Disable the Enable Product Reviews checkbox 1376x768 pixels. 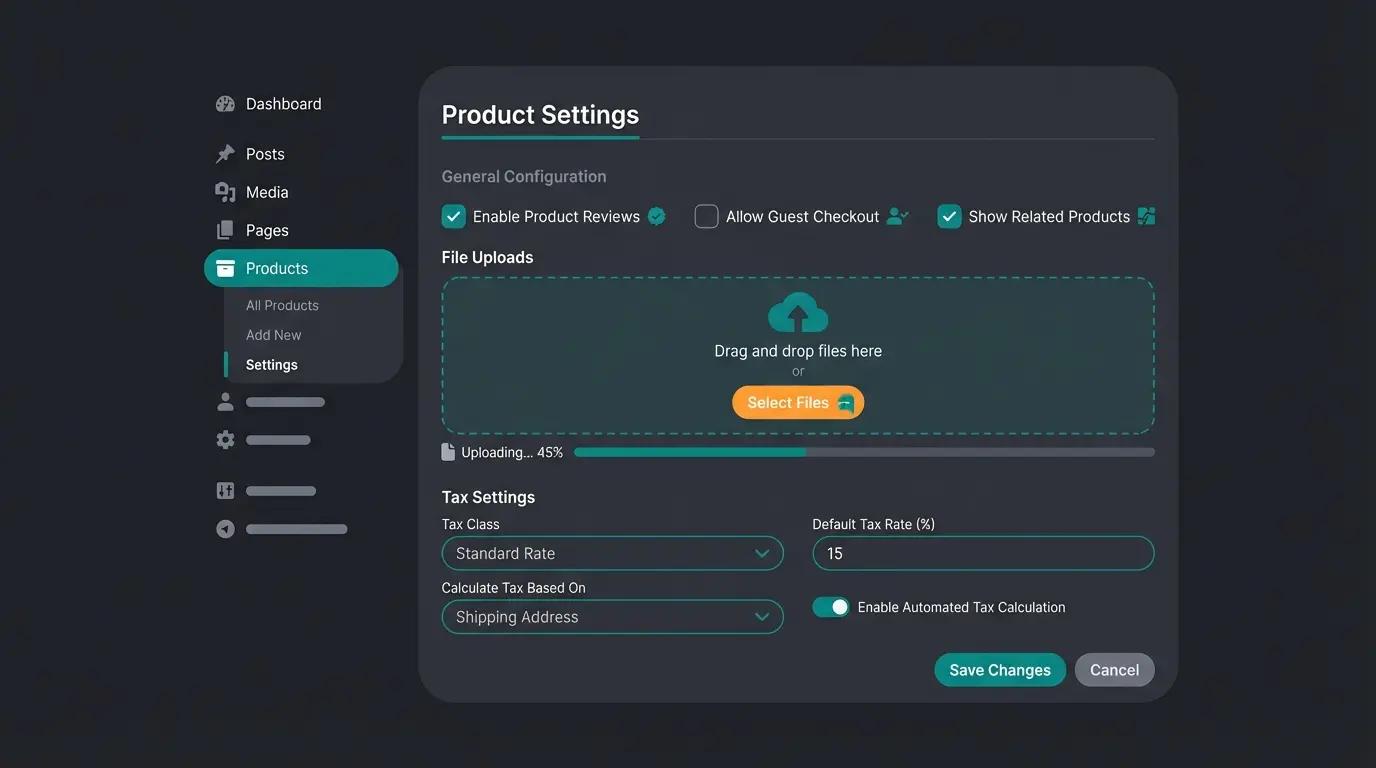pos(453,215)
